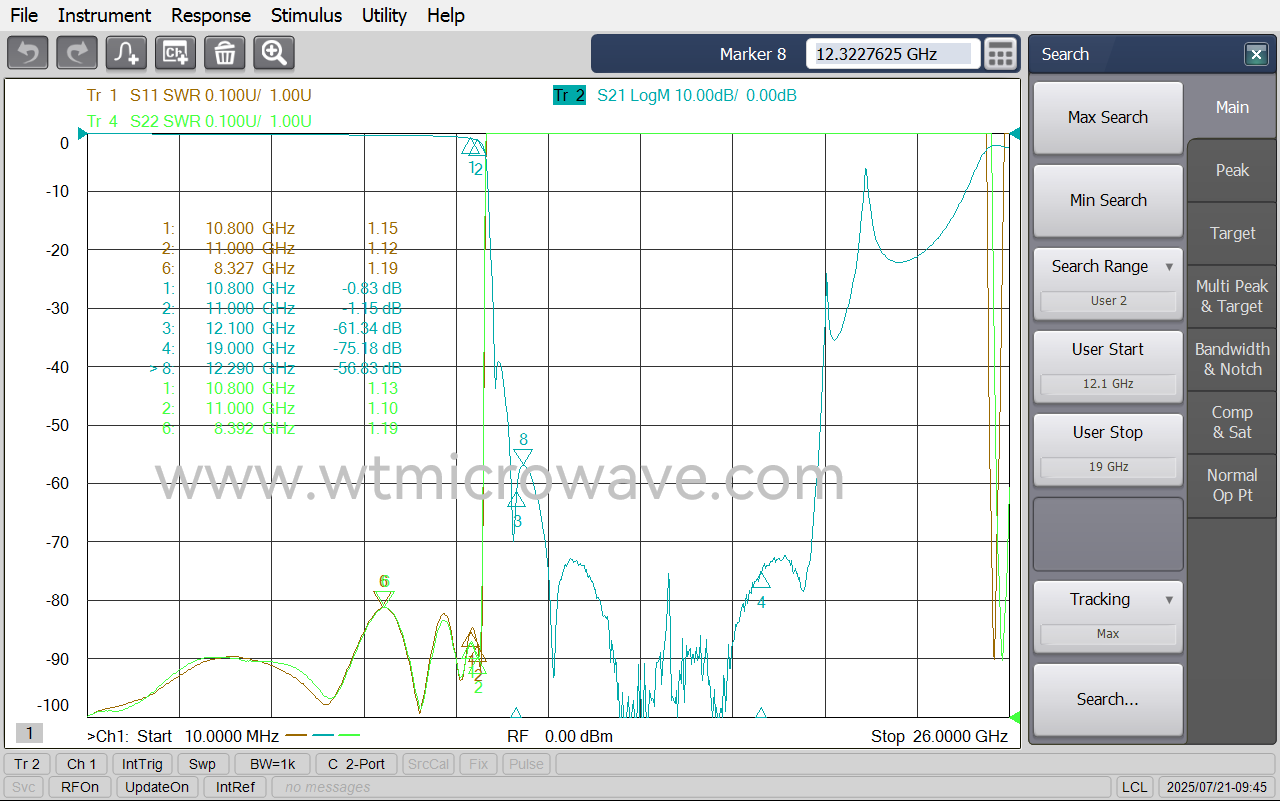Open the Stimulus menu
Image resolution: width=1280 pixels, height=801 pixels.
[x=306, y=15]
